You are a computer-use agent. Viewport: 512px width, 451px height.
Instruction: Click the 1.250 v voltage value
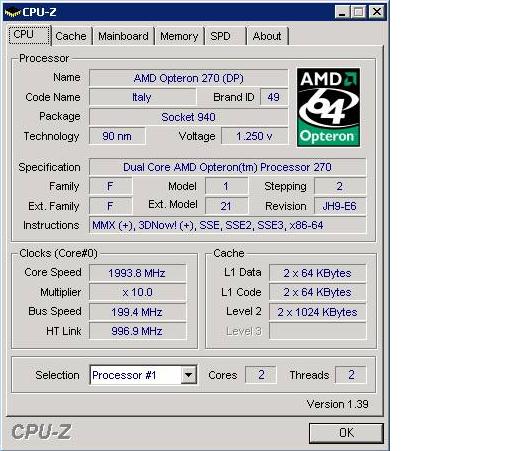[254, 136]
